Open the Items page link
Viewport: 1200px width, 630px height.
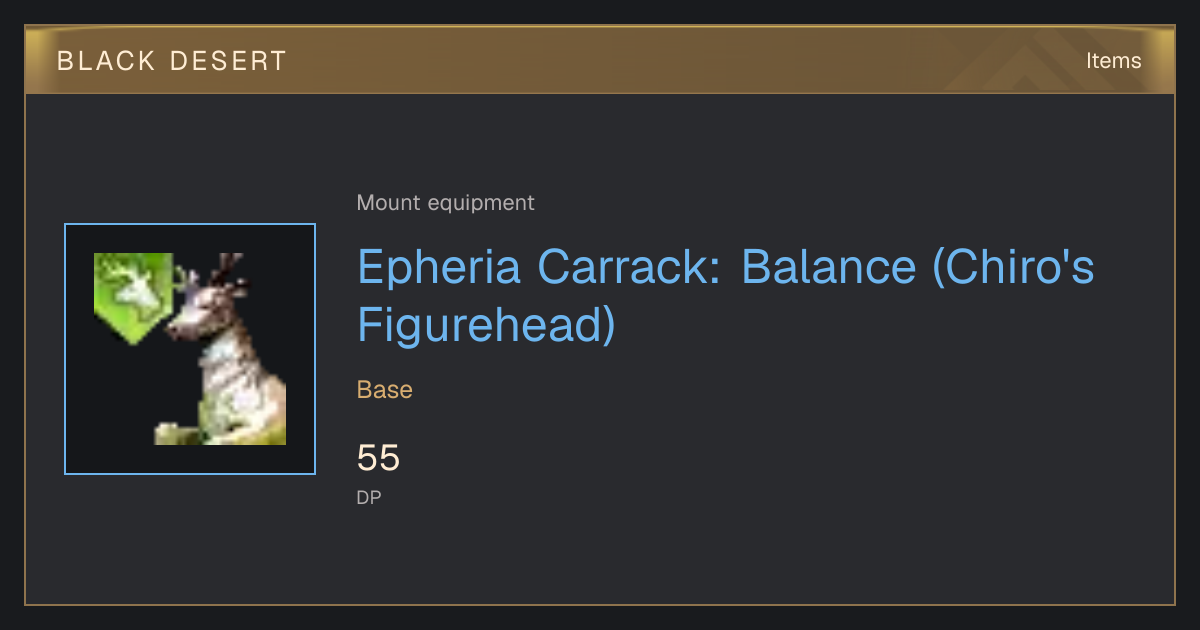1113,61
